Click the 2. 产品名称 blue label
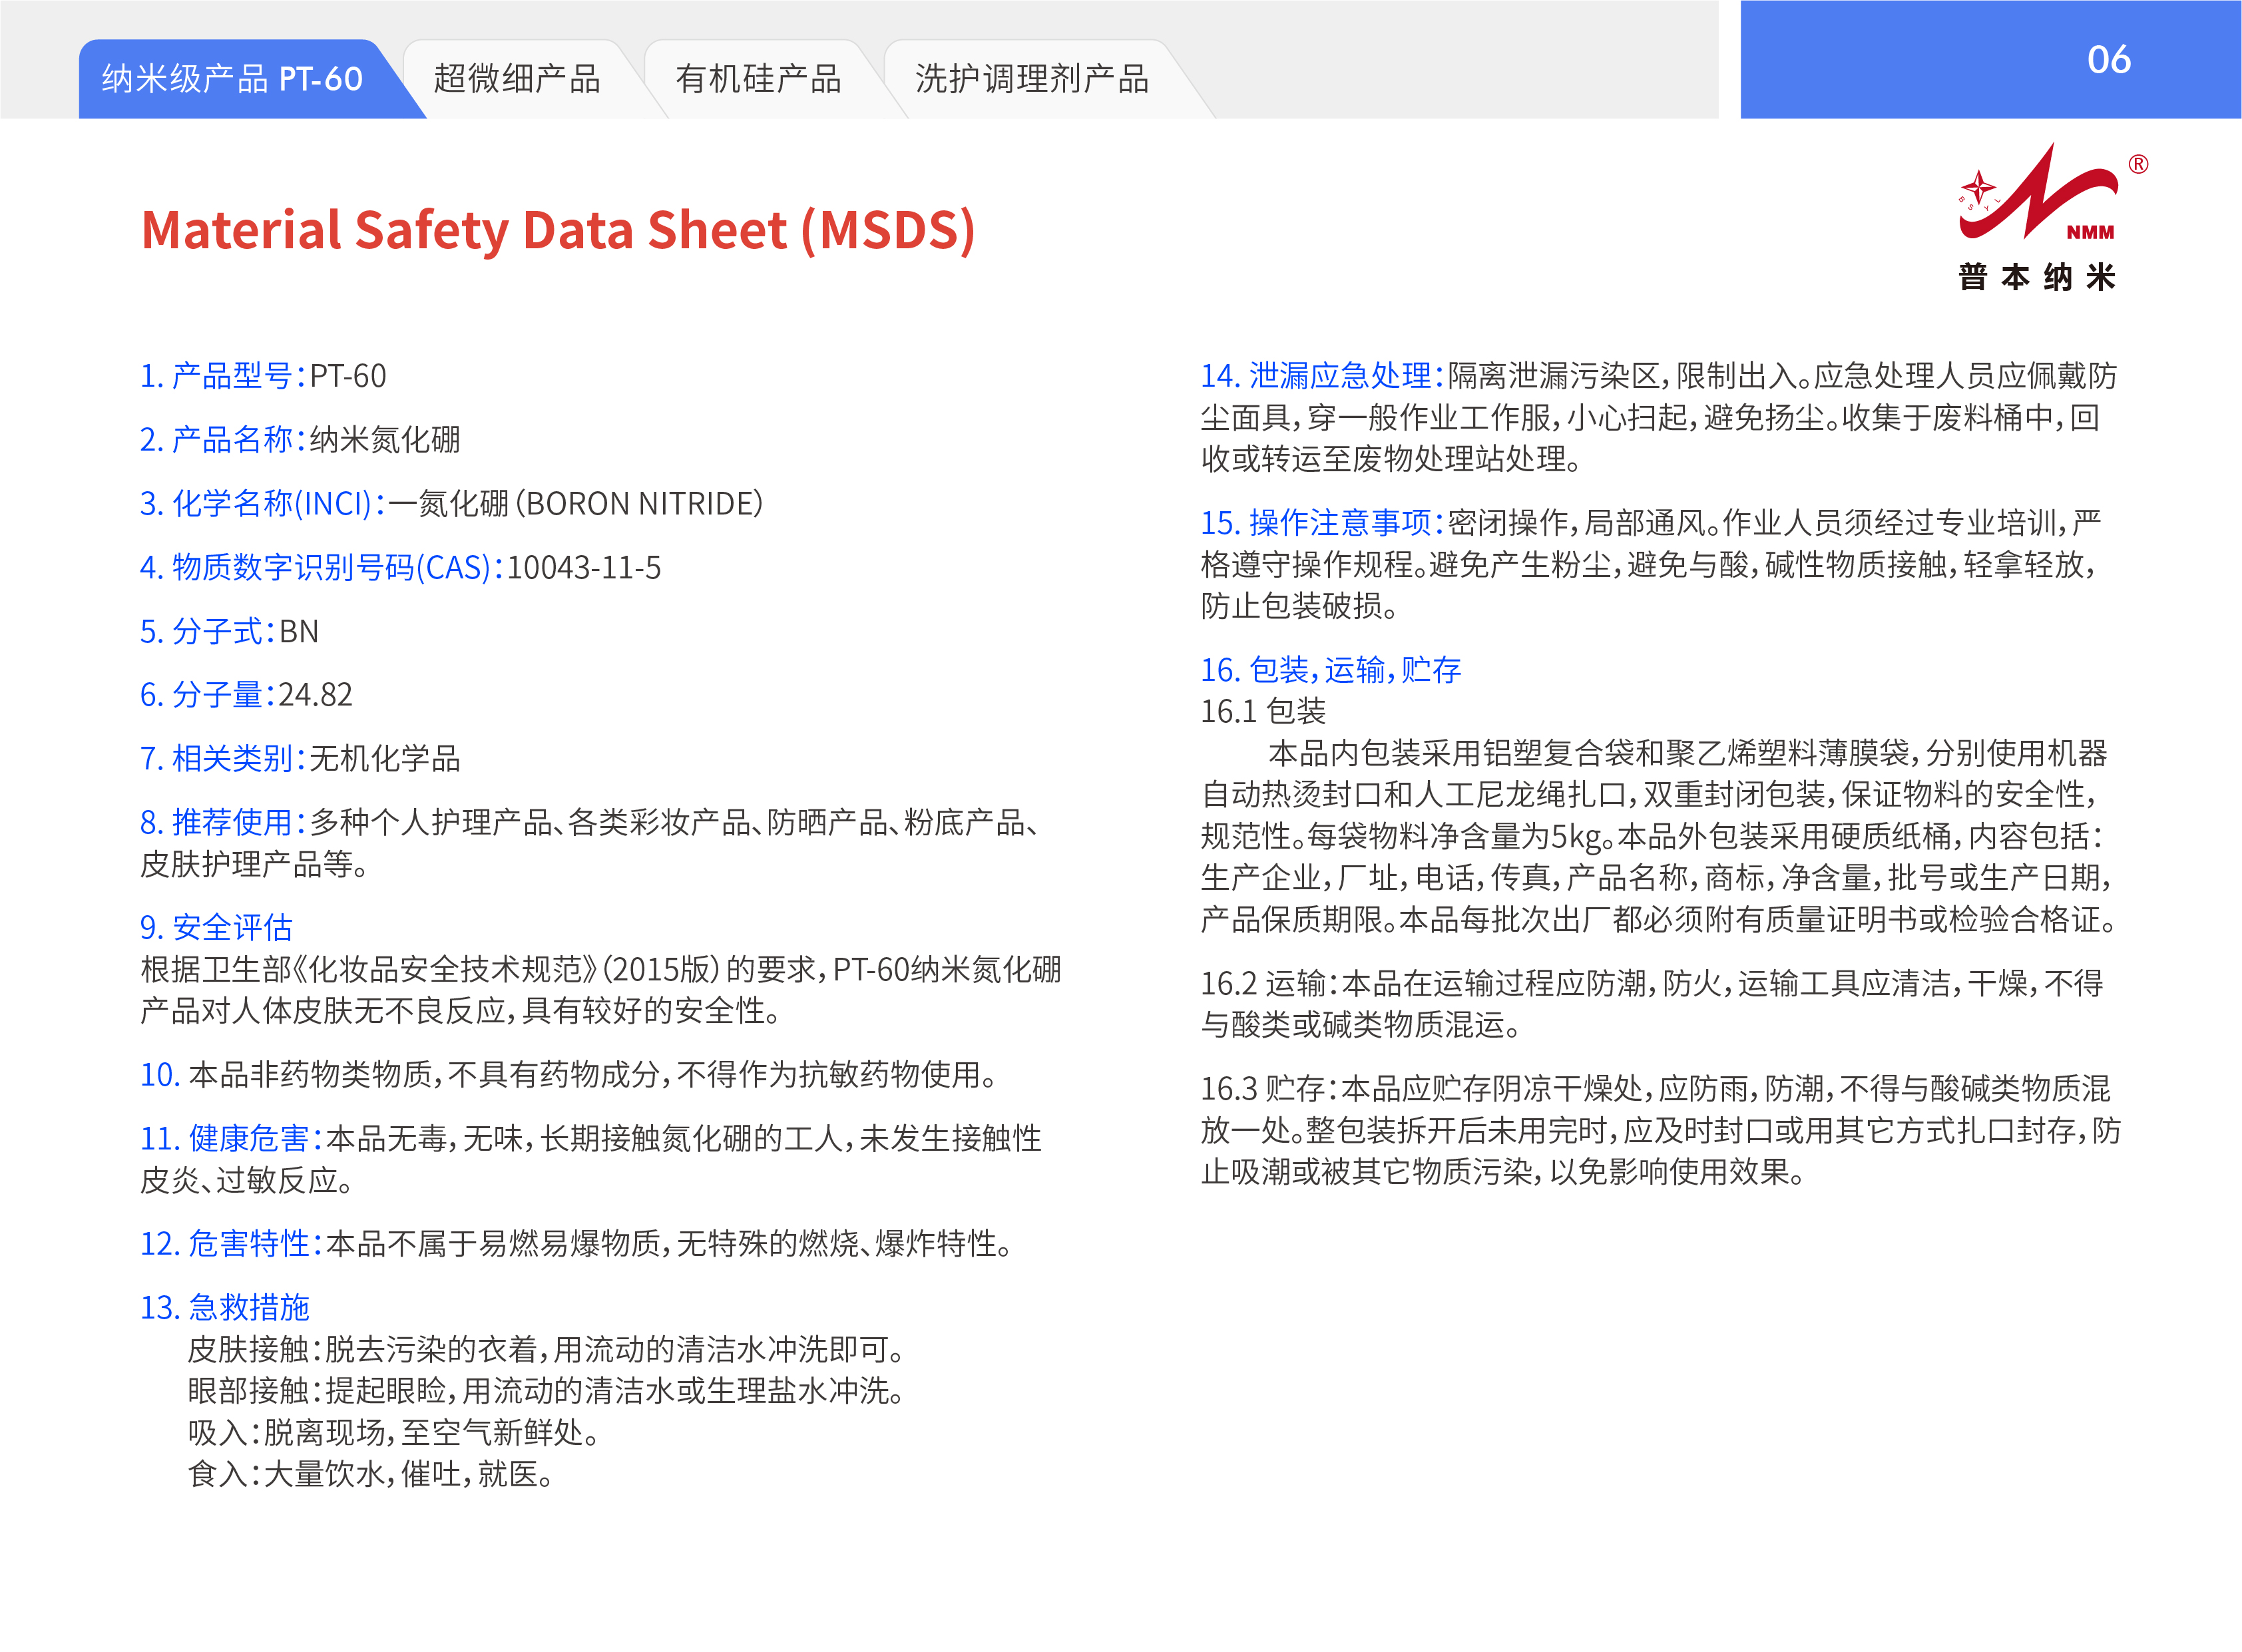Viewport: 2242px width, 1652px height. tap(222, 440)
